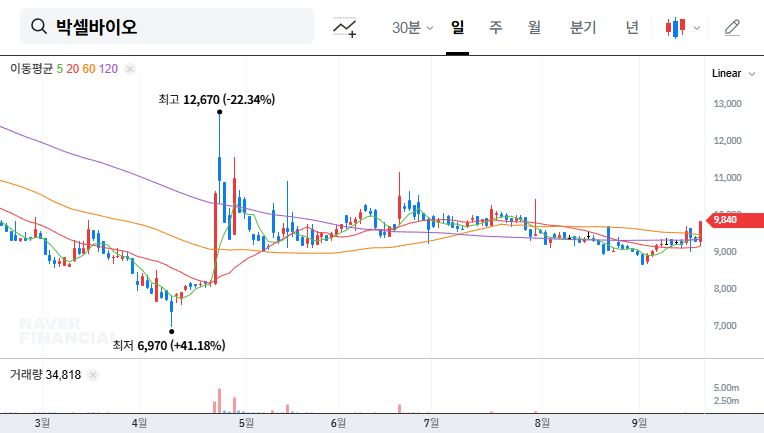Click the current price tag 9,840
Screen dimensions: 764x433
(734, 220)
